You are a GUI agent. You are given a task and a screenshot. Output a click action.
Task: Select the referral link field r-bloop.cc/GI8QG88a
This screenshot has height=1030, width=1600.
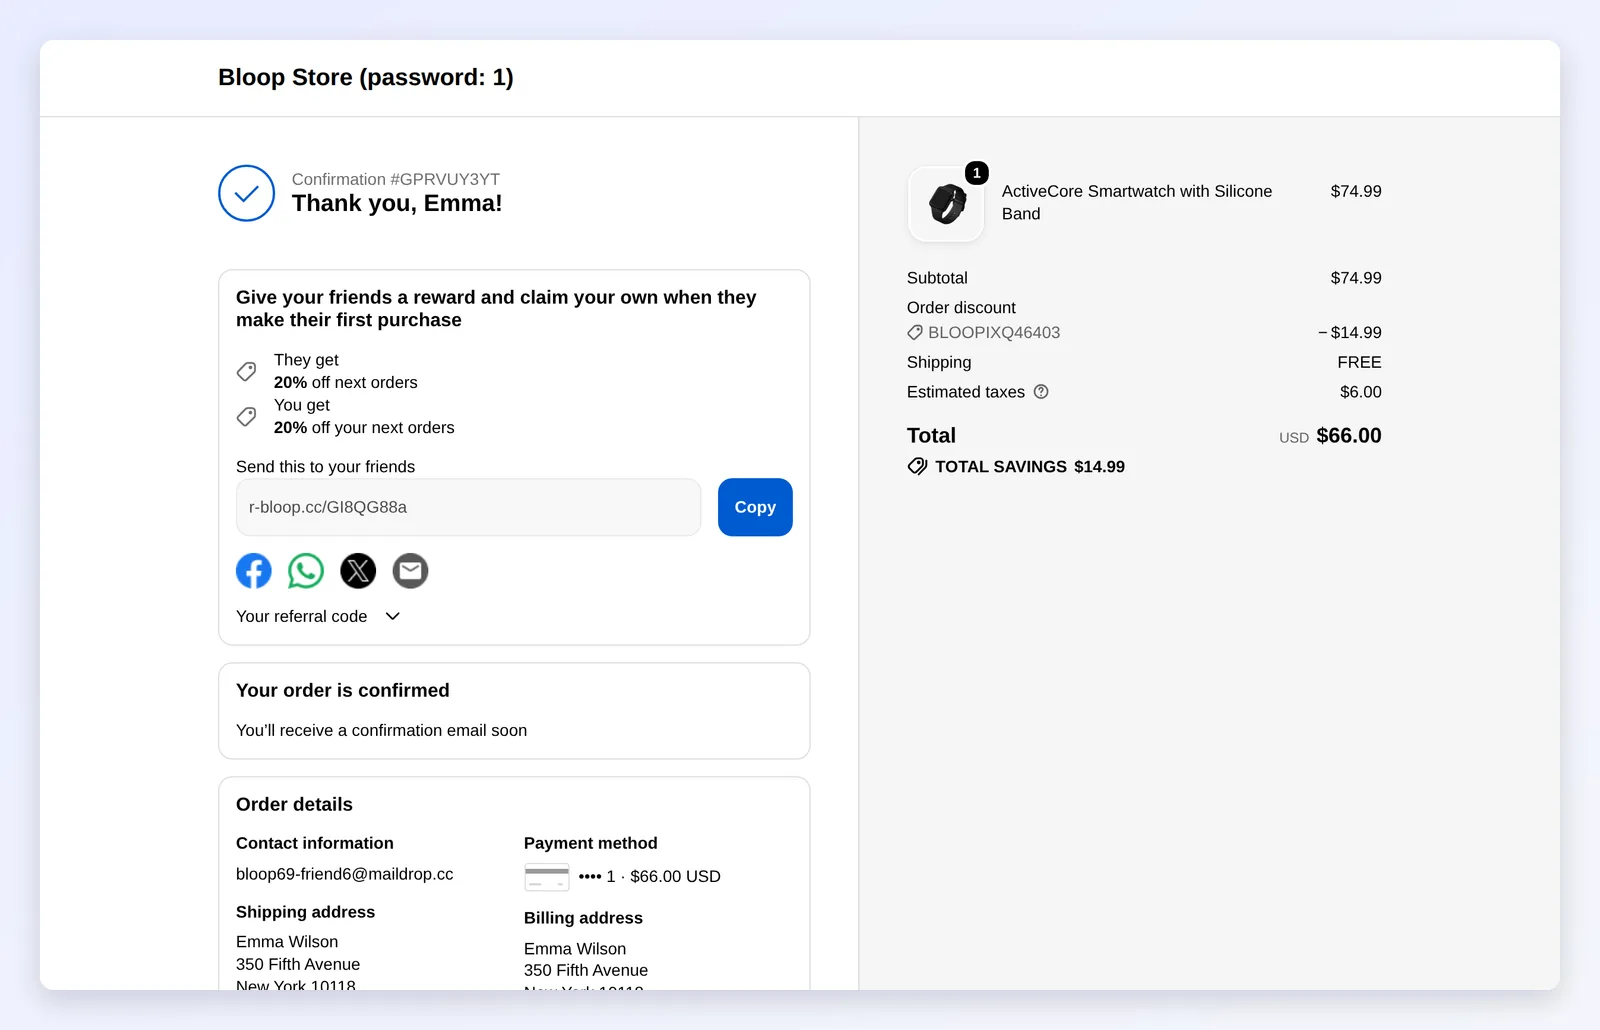(x=468, y=507)
